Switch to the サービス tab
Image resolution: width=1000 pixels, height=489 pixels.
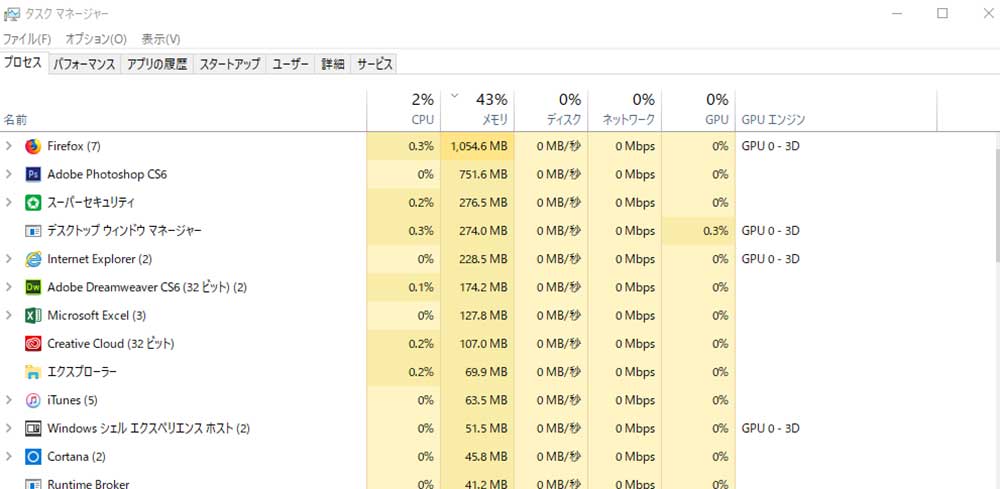pos(374,64)
